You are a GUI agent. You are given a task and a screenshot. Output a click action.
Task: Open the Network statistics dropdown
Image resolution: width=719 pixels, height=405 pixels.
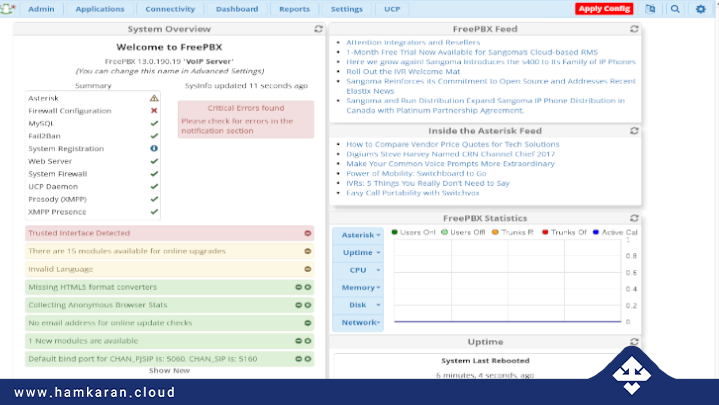point(358,322)
